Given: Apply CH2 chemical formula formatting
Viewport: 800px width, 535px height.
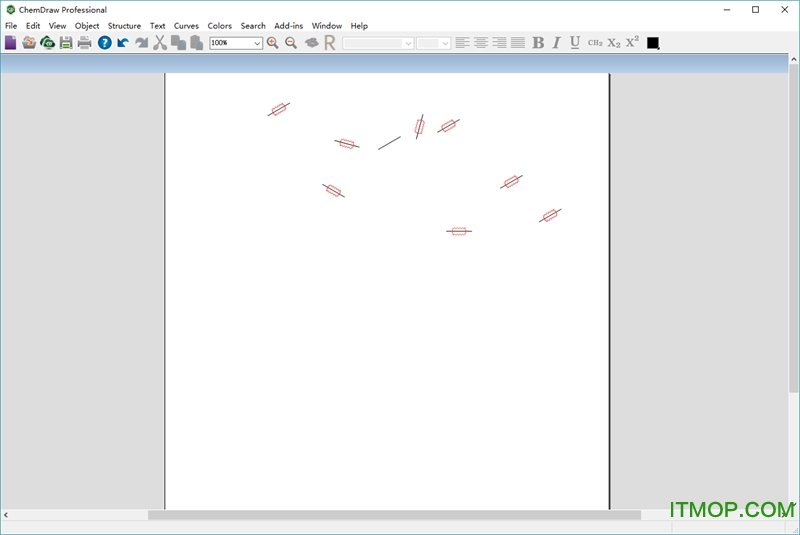Looking at the screenshot, I should (595, 43).
